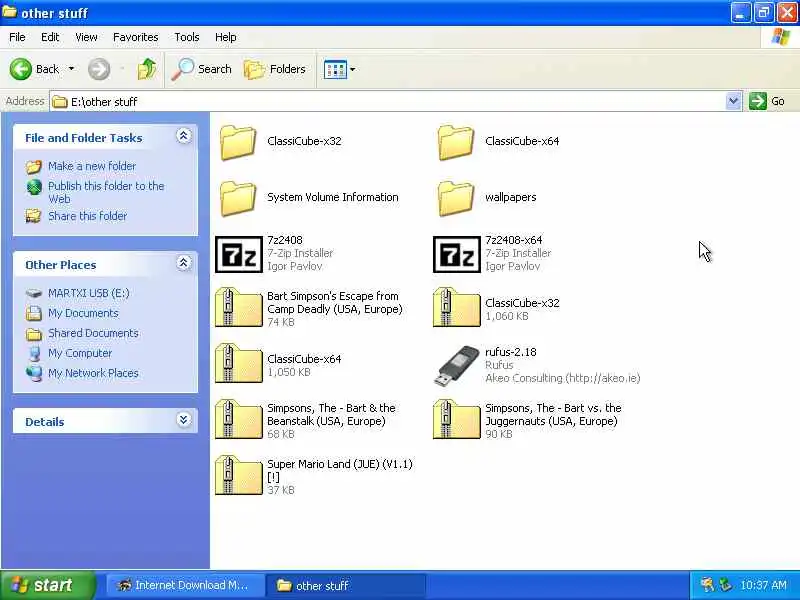Viewport: 800px width, 600px height.
Task: Click the Share this folder link
Action: pos(88,216)
